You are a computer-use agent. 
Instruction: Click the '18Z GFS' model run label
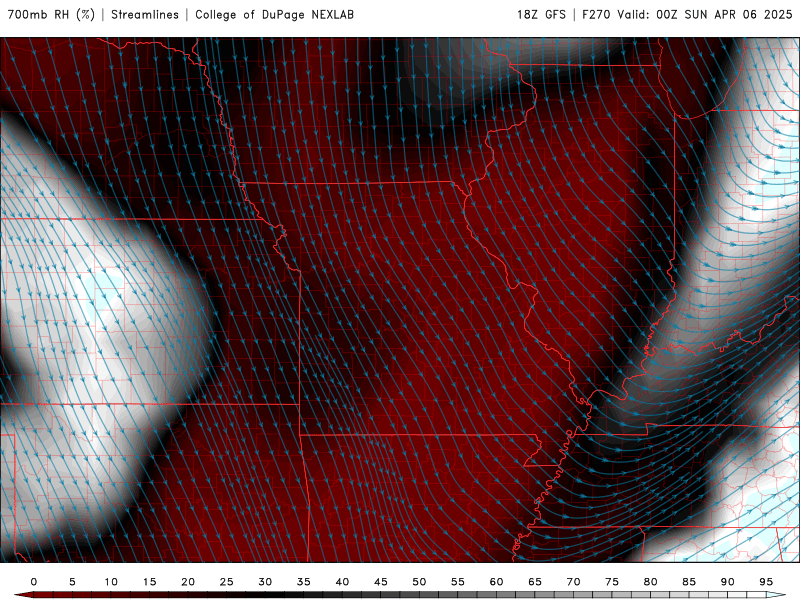(541, 15)
